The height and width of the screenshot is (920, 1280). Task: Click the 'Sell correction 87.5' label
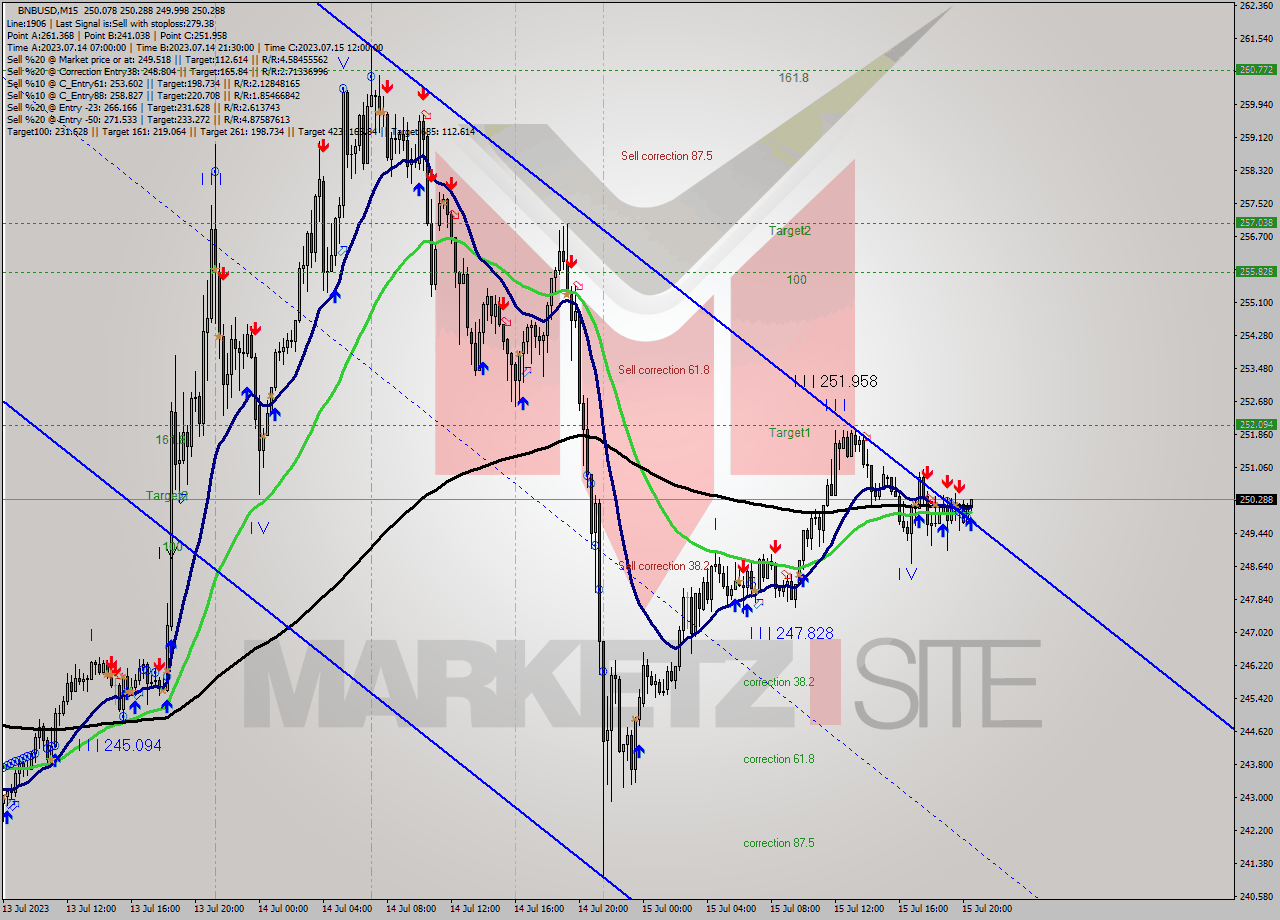pos(666,156)
